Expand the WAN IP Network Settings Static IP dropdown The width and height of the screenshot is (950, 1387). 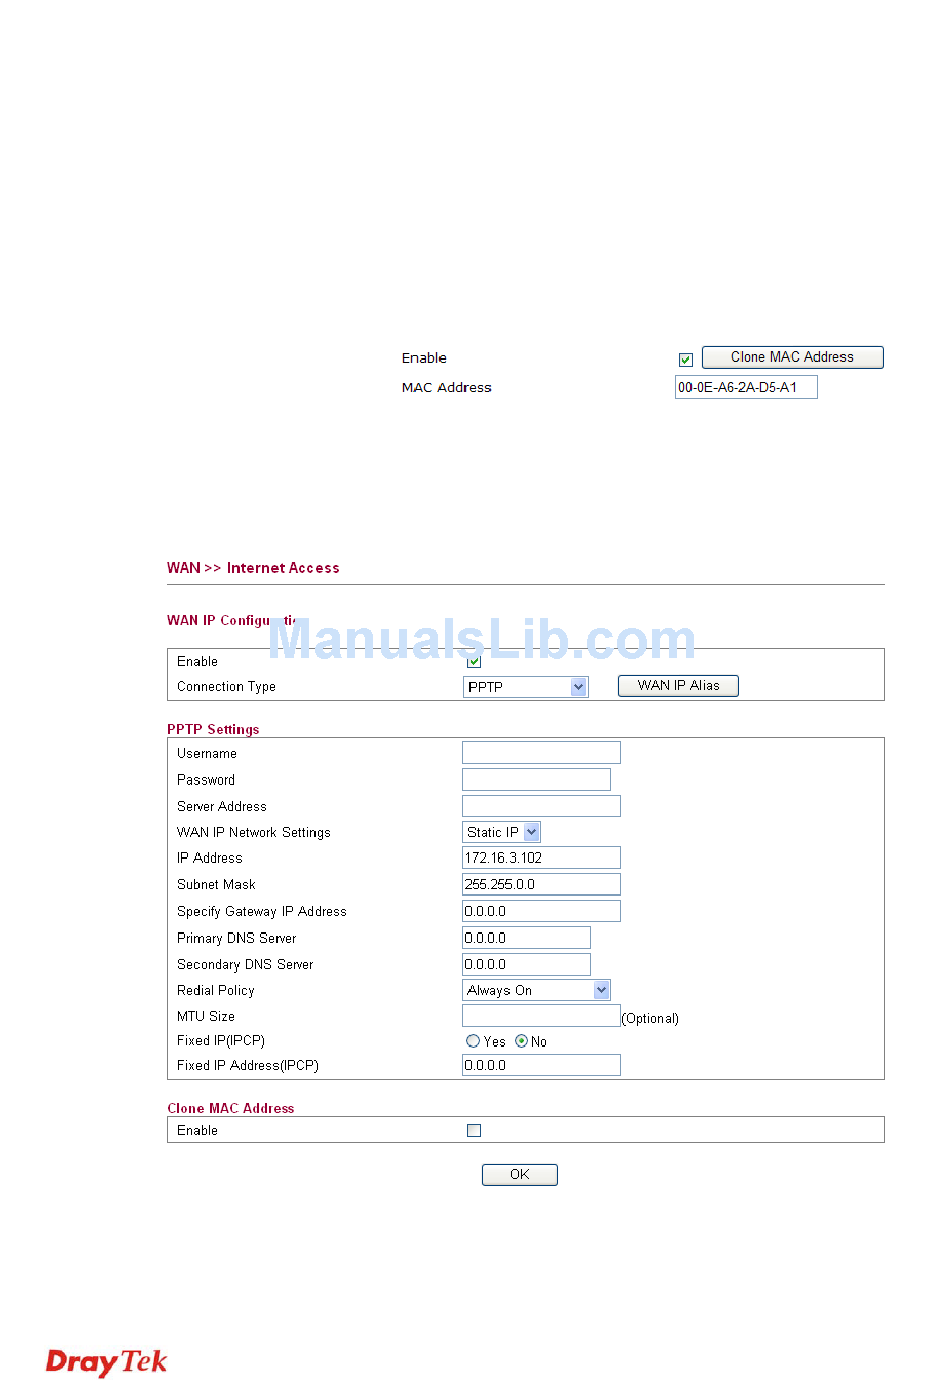pos(501,832)
